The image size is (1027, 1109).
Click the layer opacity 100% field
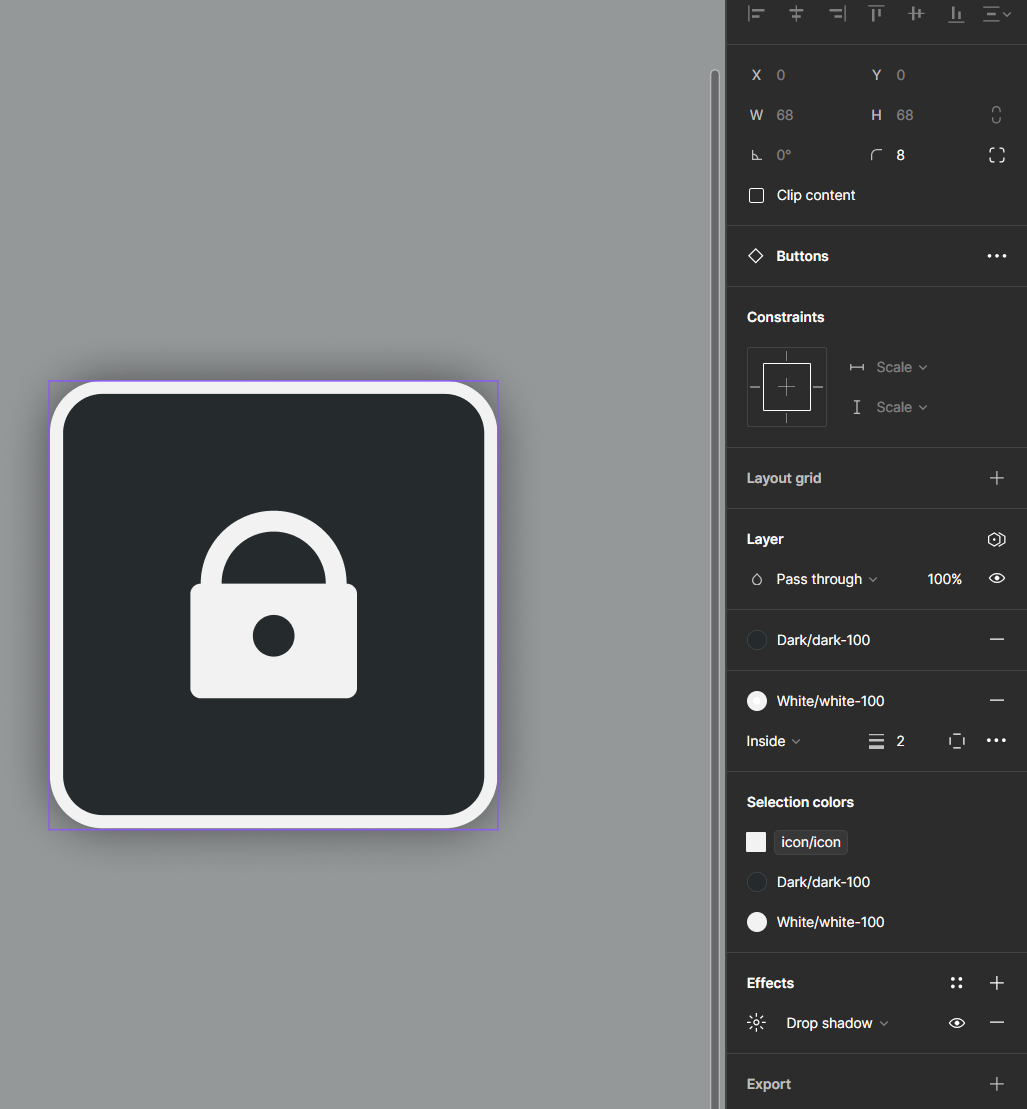click(x=944, y=579)
